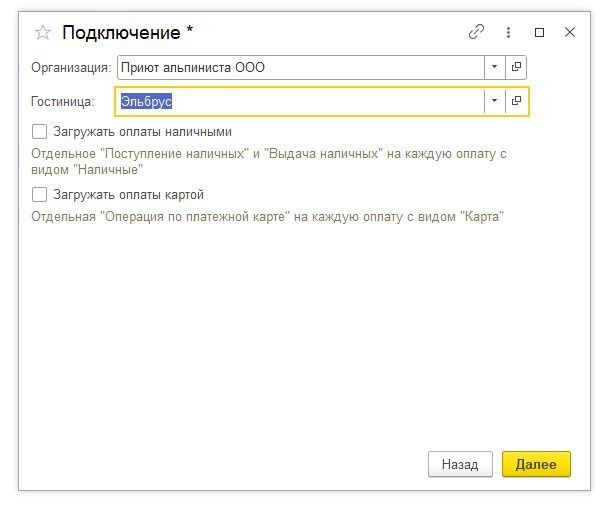Click the Операция по платежной карте description

(267, 216)
